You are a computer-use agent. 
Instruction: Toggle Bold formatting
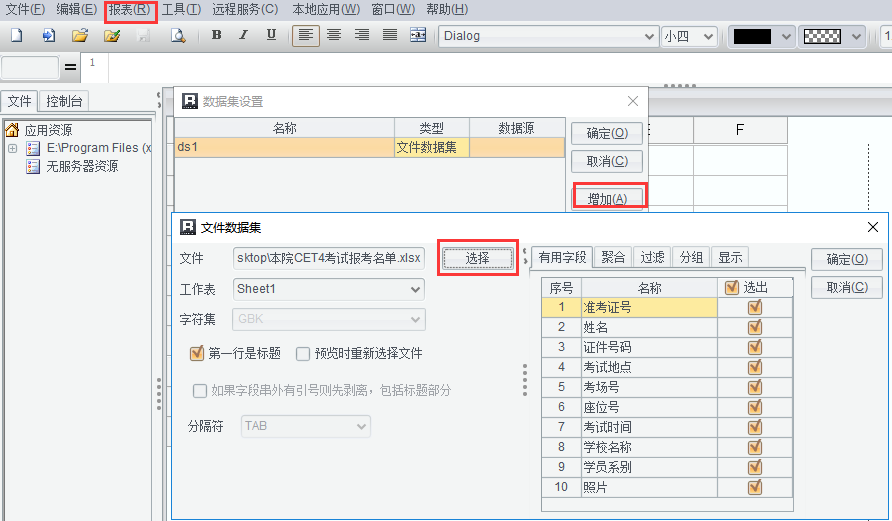point(216,35)
